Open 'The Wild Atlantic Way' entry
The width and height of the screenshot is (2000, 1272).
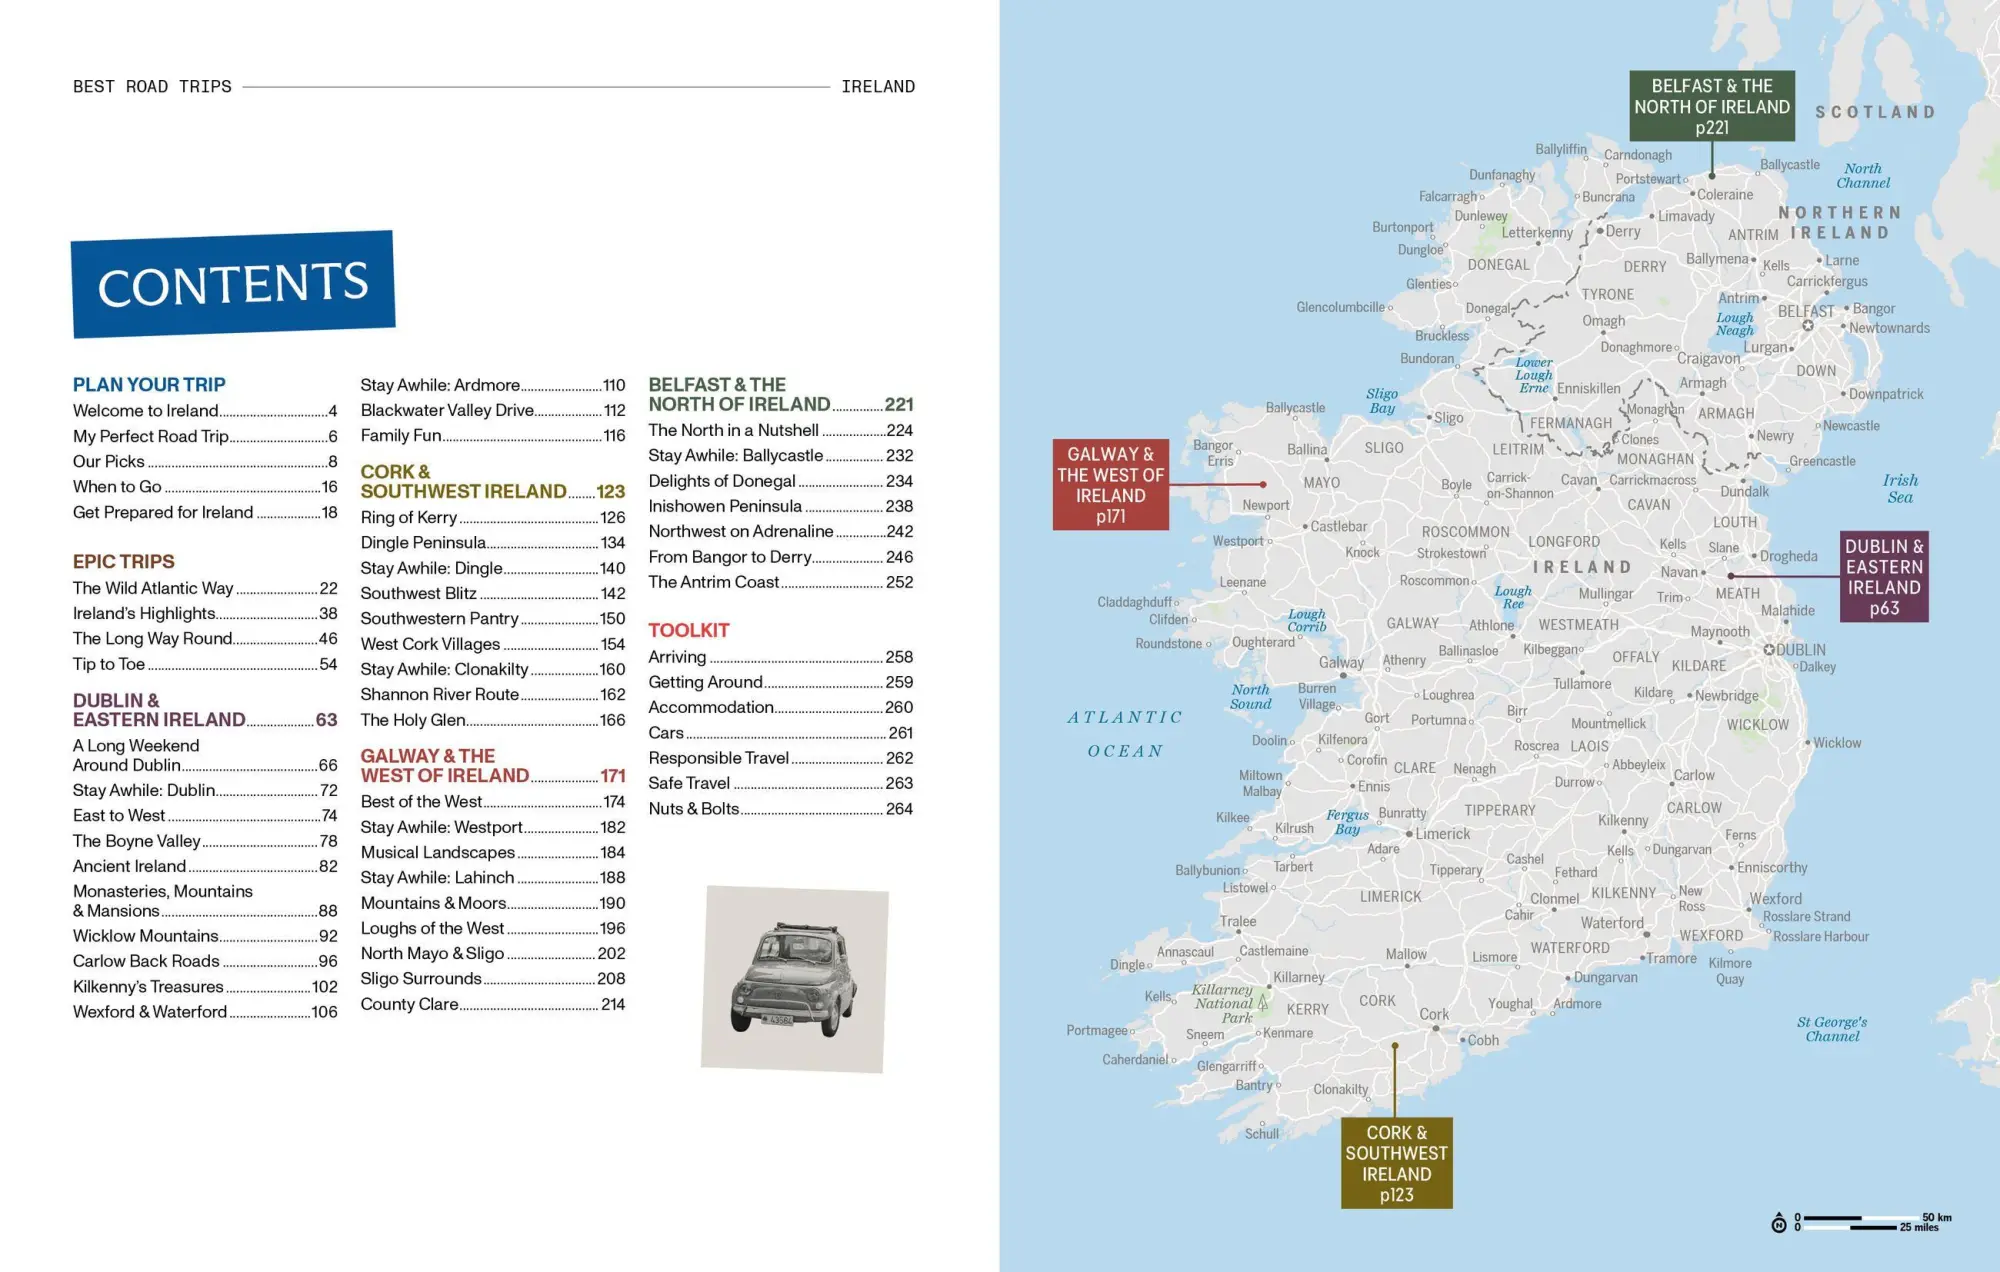click(x=205, y=588)
